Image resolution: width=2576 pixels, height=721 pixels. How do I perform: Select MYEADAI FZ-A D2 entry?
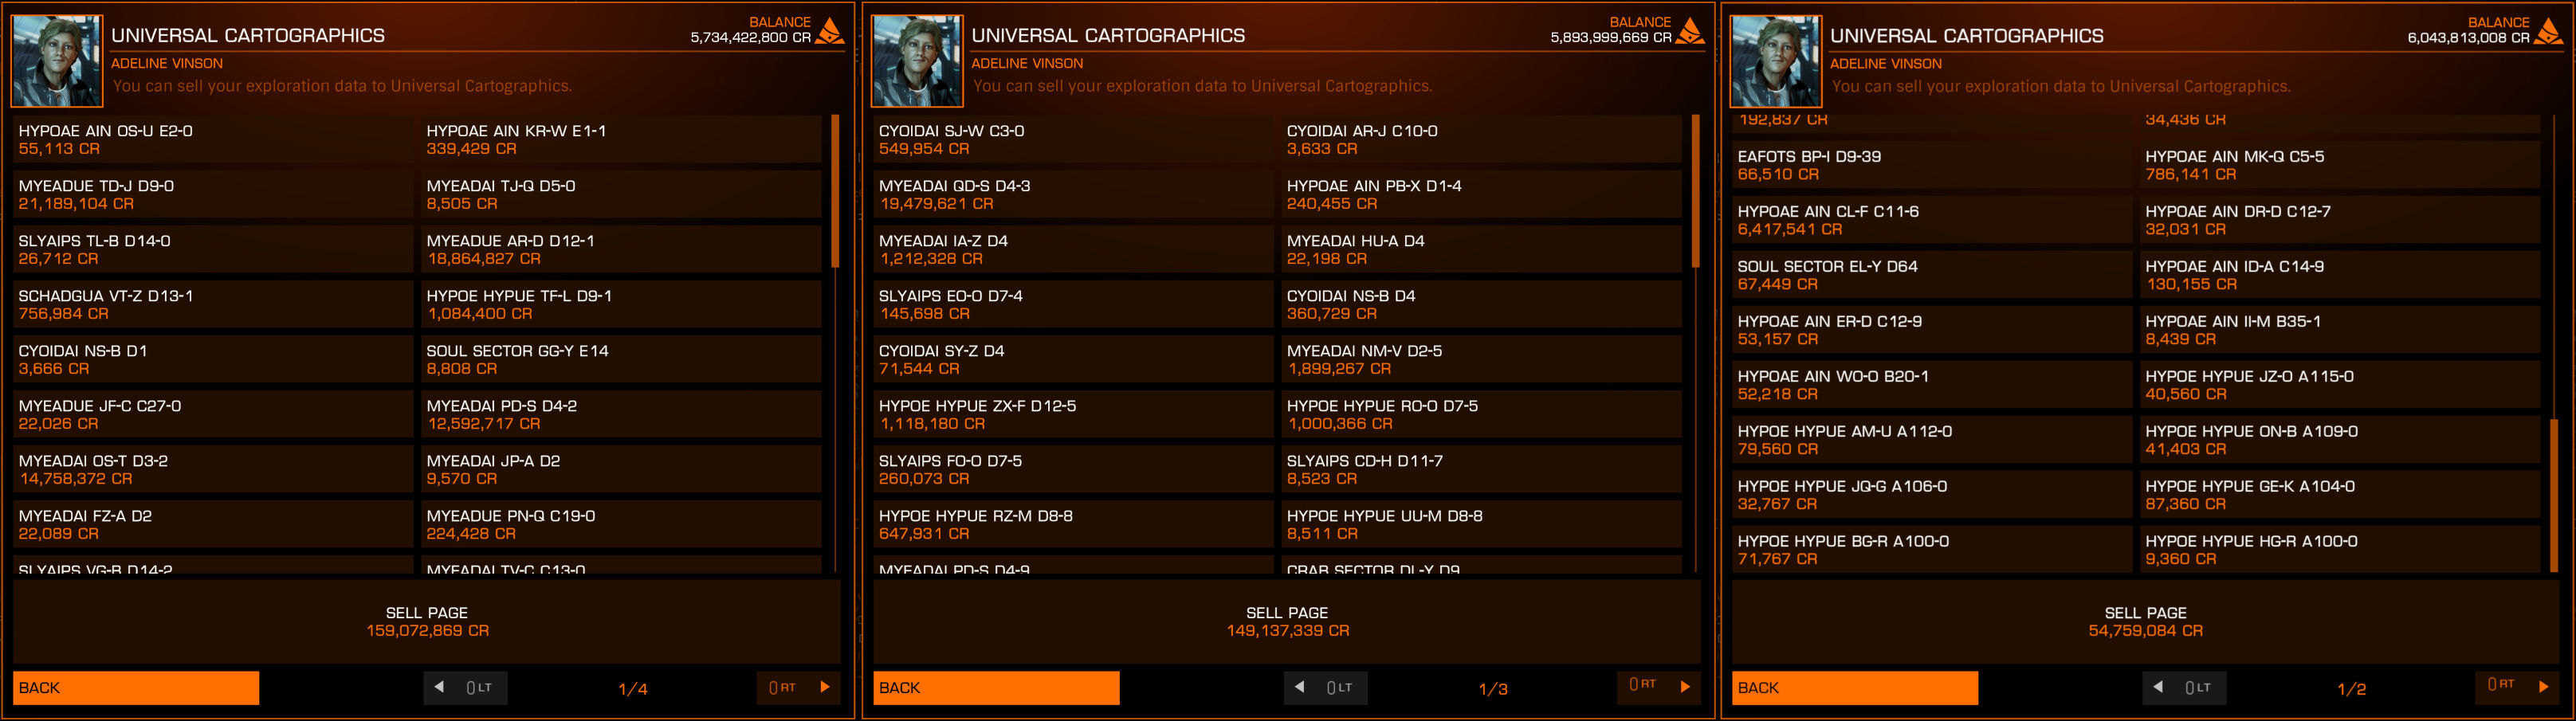tap(213, 524)
